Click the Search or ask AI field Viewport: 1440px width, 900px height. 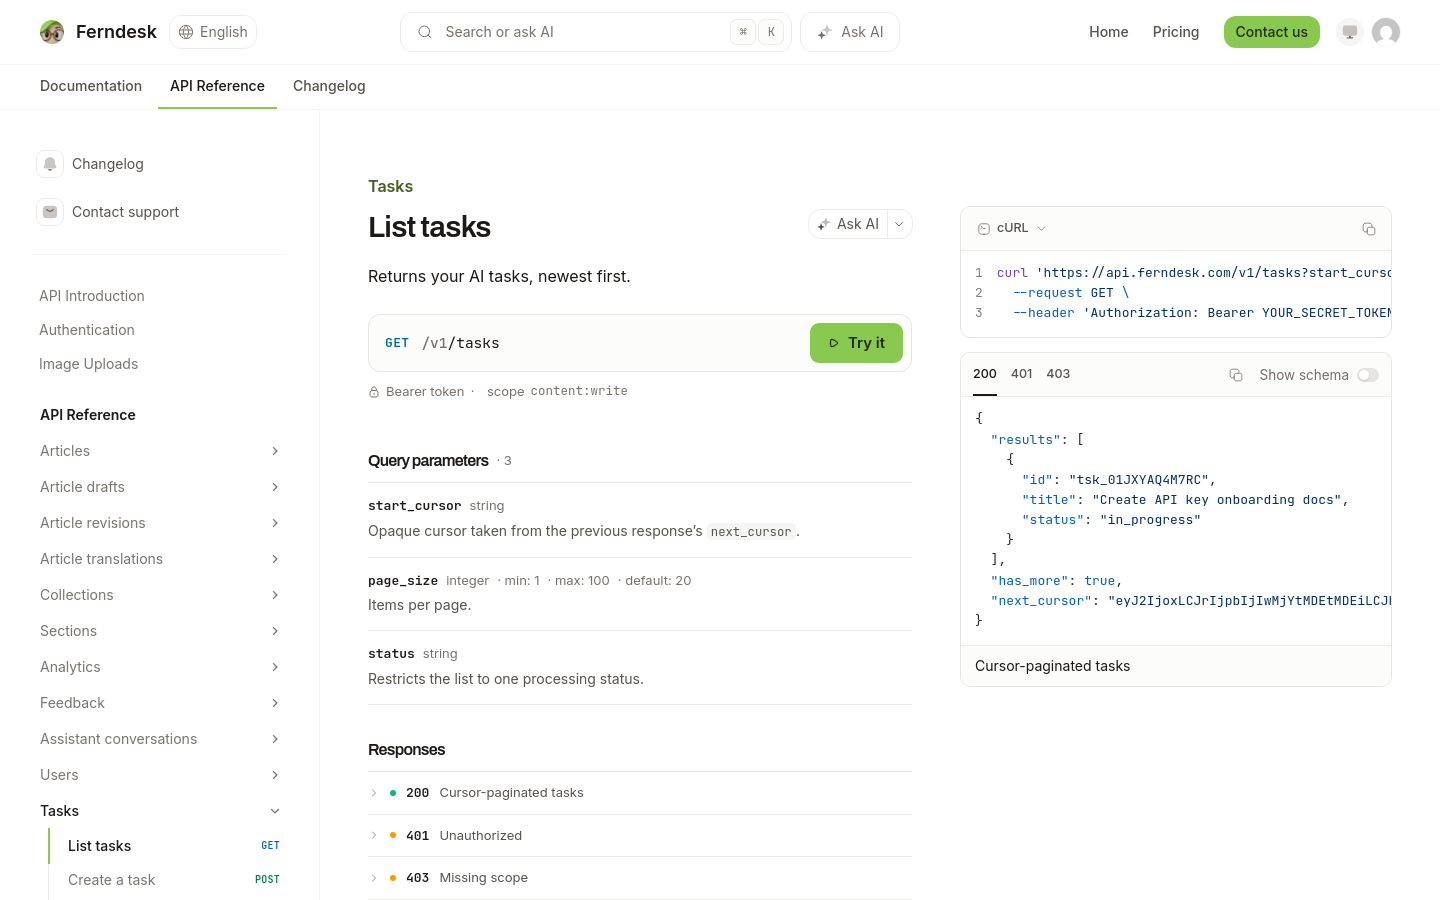coord(596,32)
